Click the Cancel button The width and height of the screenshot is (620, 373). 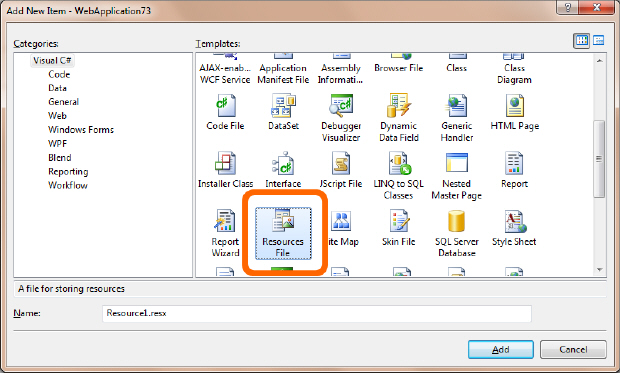pos(573,350)
